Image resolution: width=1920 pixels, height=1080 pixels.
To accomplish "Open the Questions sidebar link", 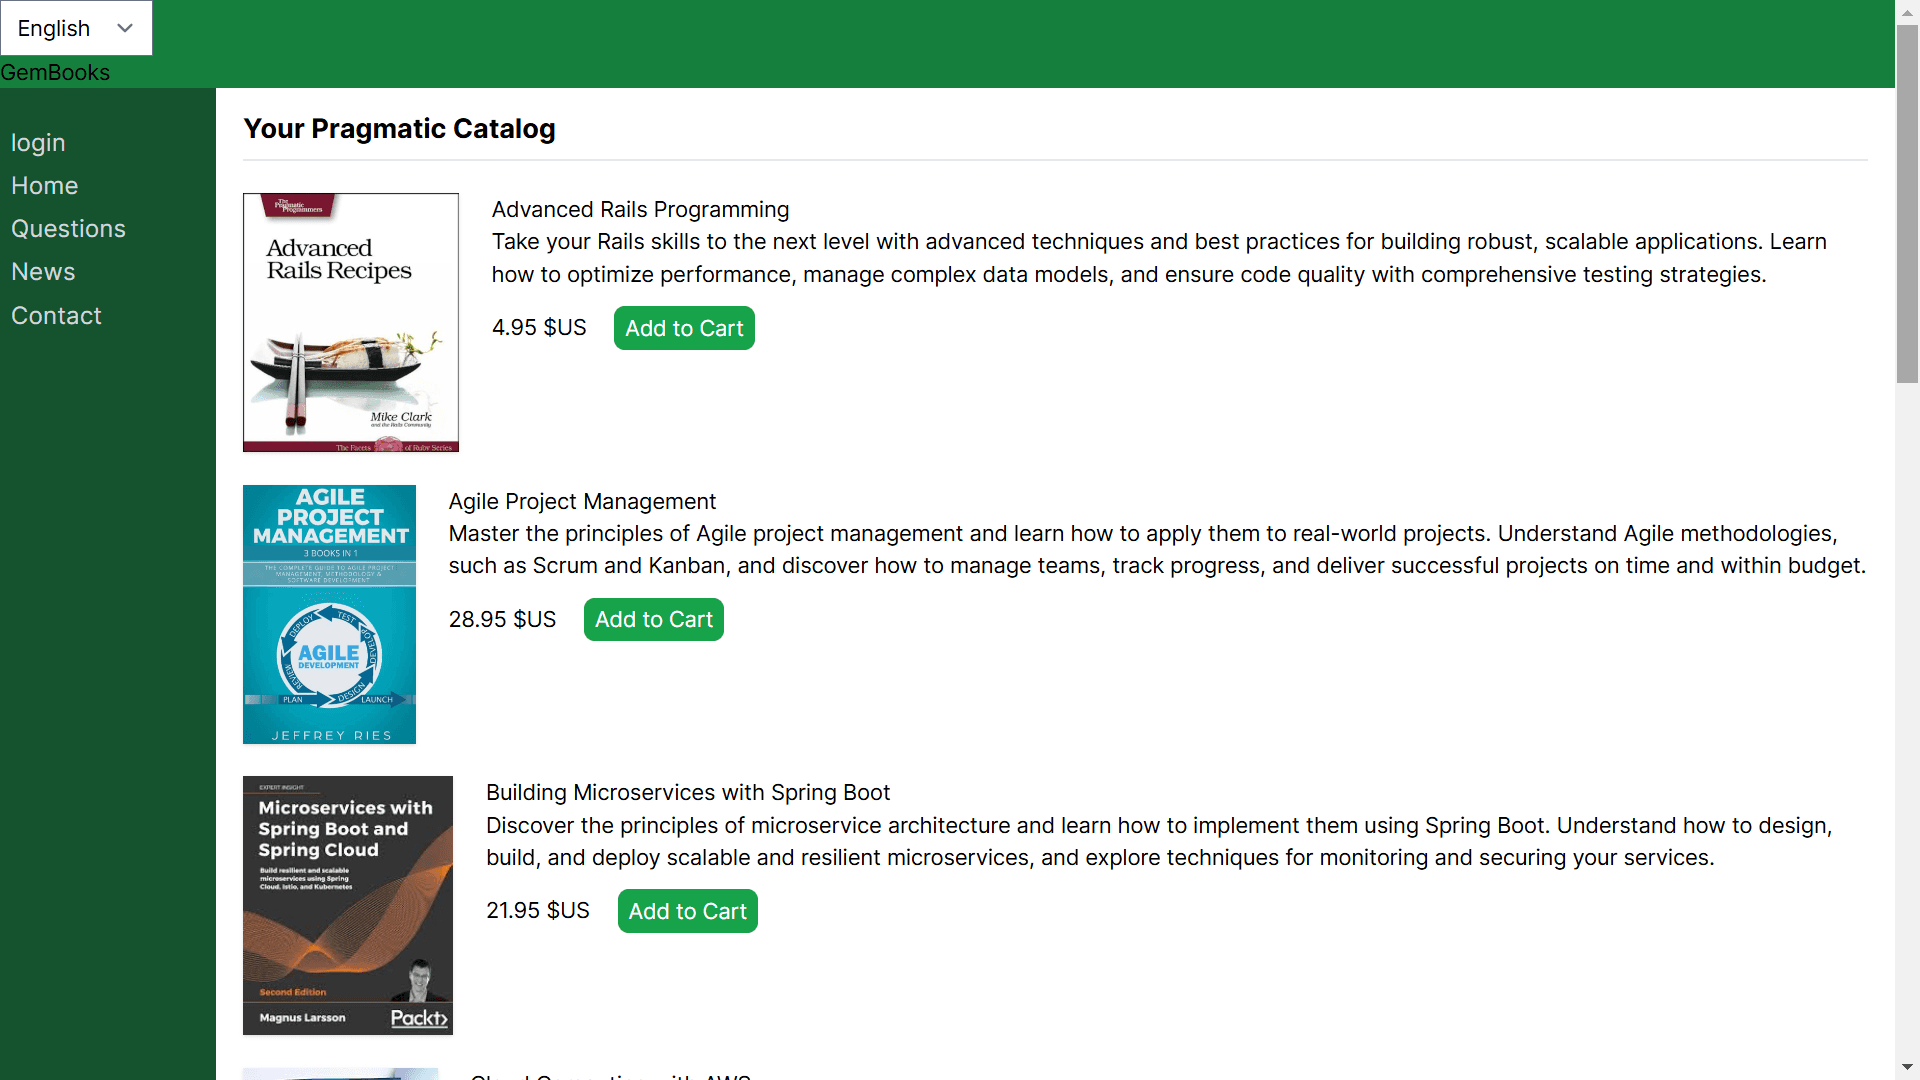I will click(x=68, y=229).
